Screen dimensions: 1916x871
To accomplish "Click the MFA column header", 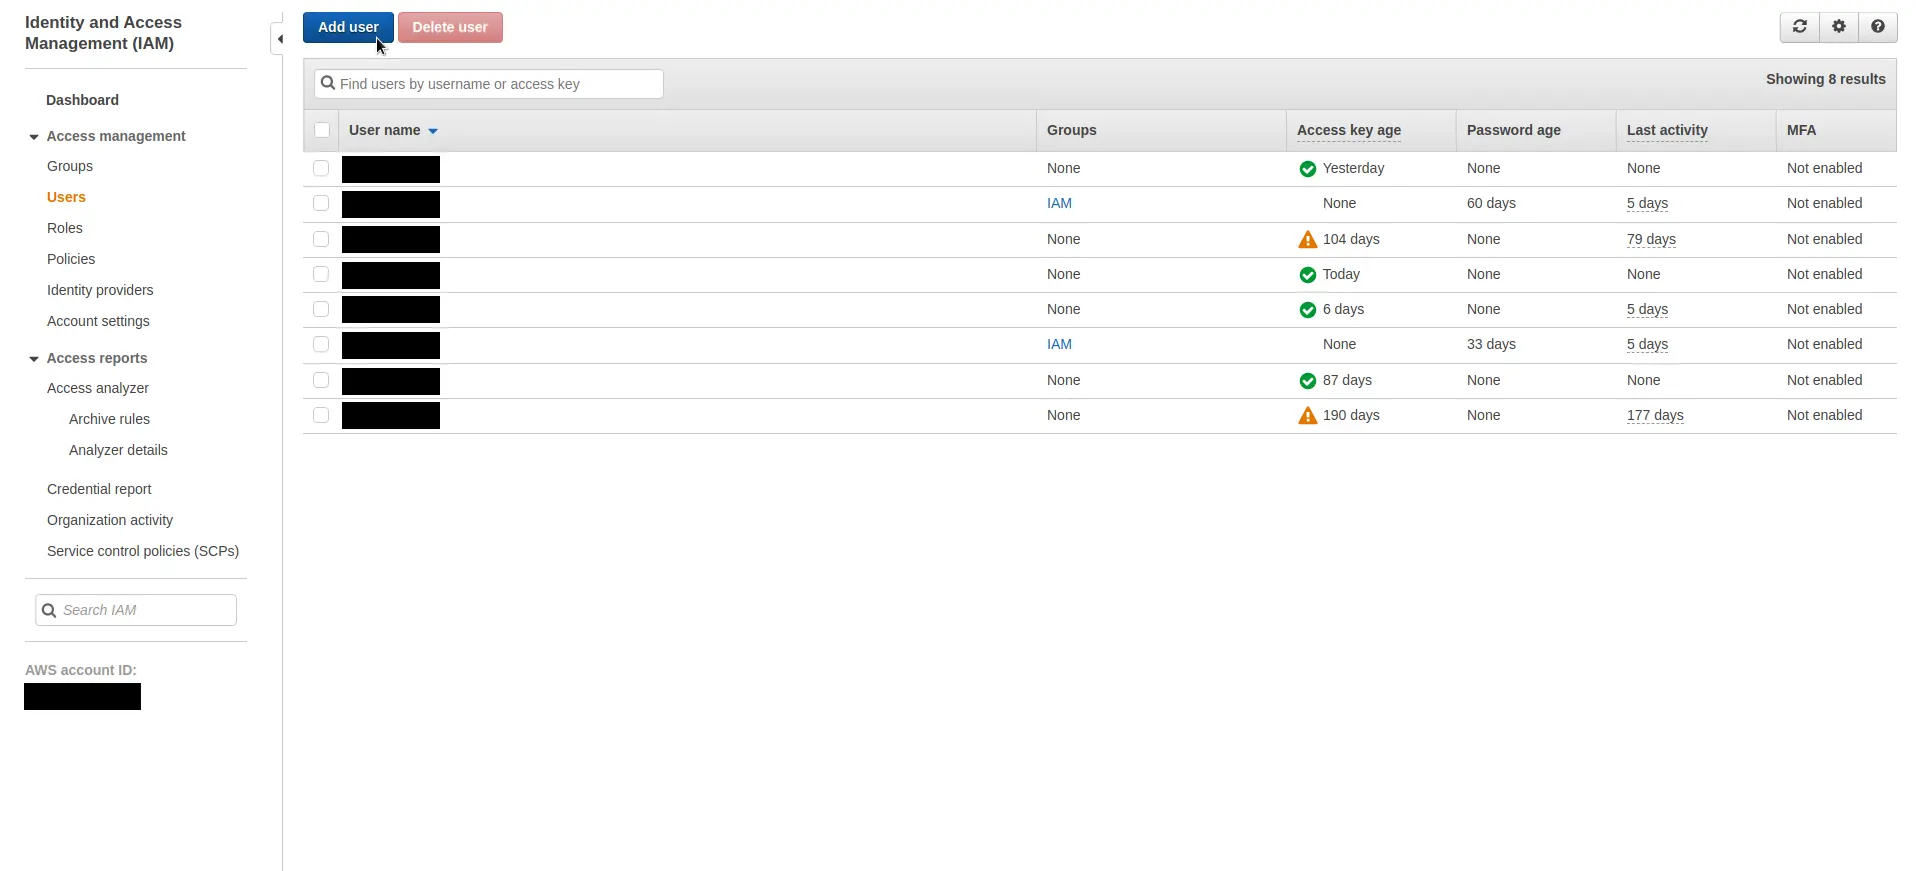I will click(x=1801, y=130).
